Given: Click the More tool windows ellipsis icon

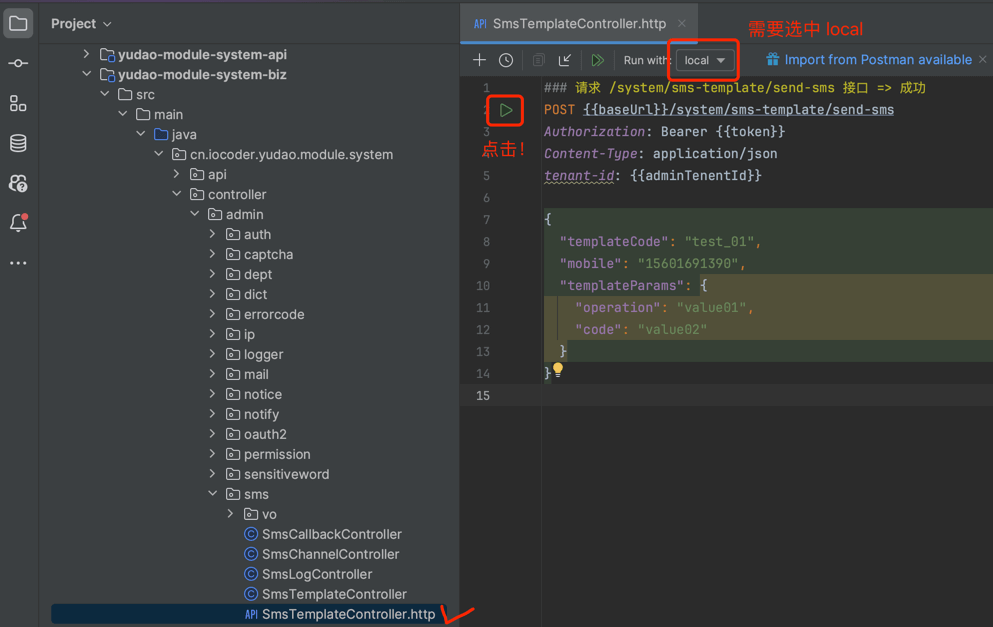Looking at the screenshot, I should [18, 263].
